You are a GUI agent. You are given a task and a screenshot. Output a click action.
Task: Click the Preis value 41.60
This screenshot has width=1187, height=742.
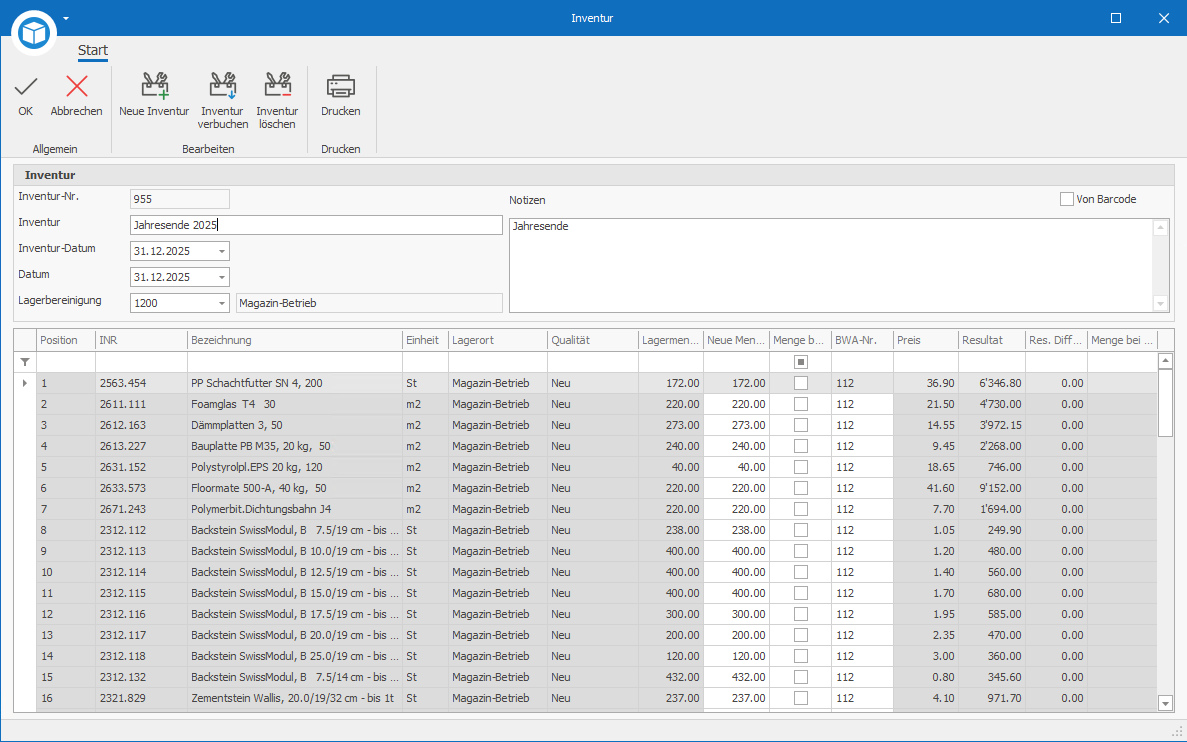(x=926, y=488)
